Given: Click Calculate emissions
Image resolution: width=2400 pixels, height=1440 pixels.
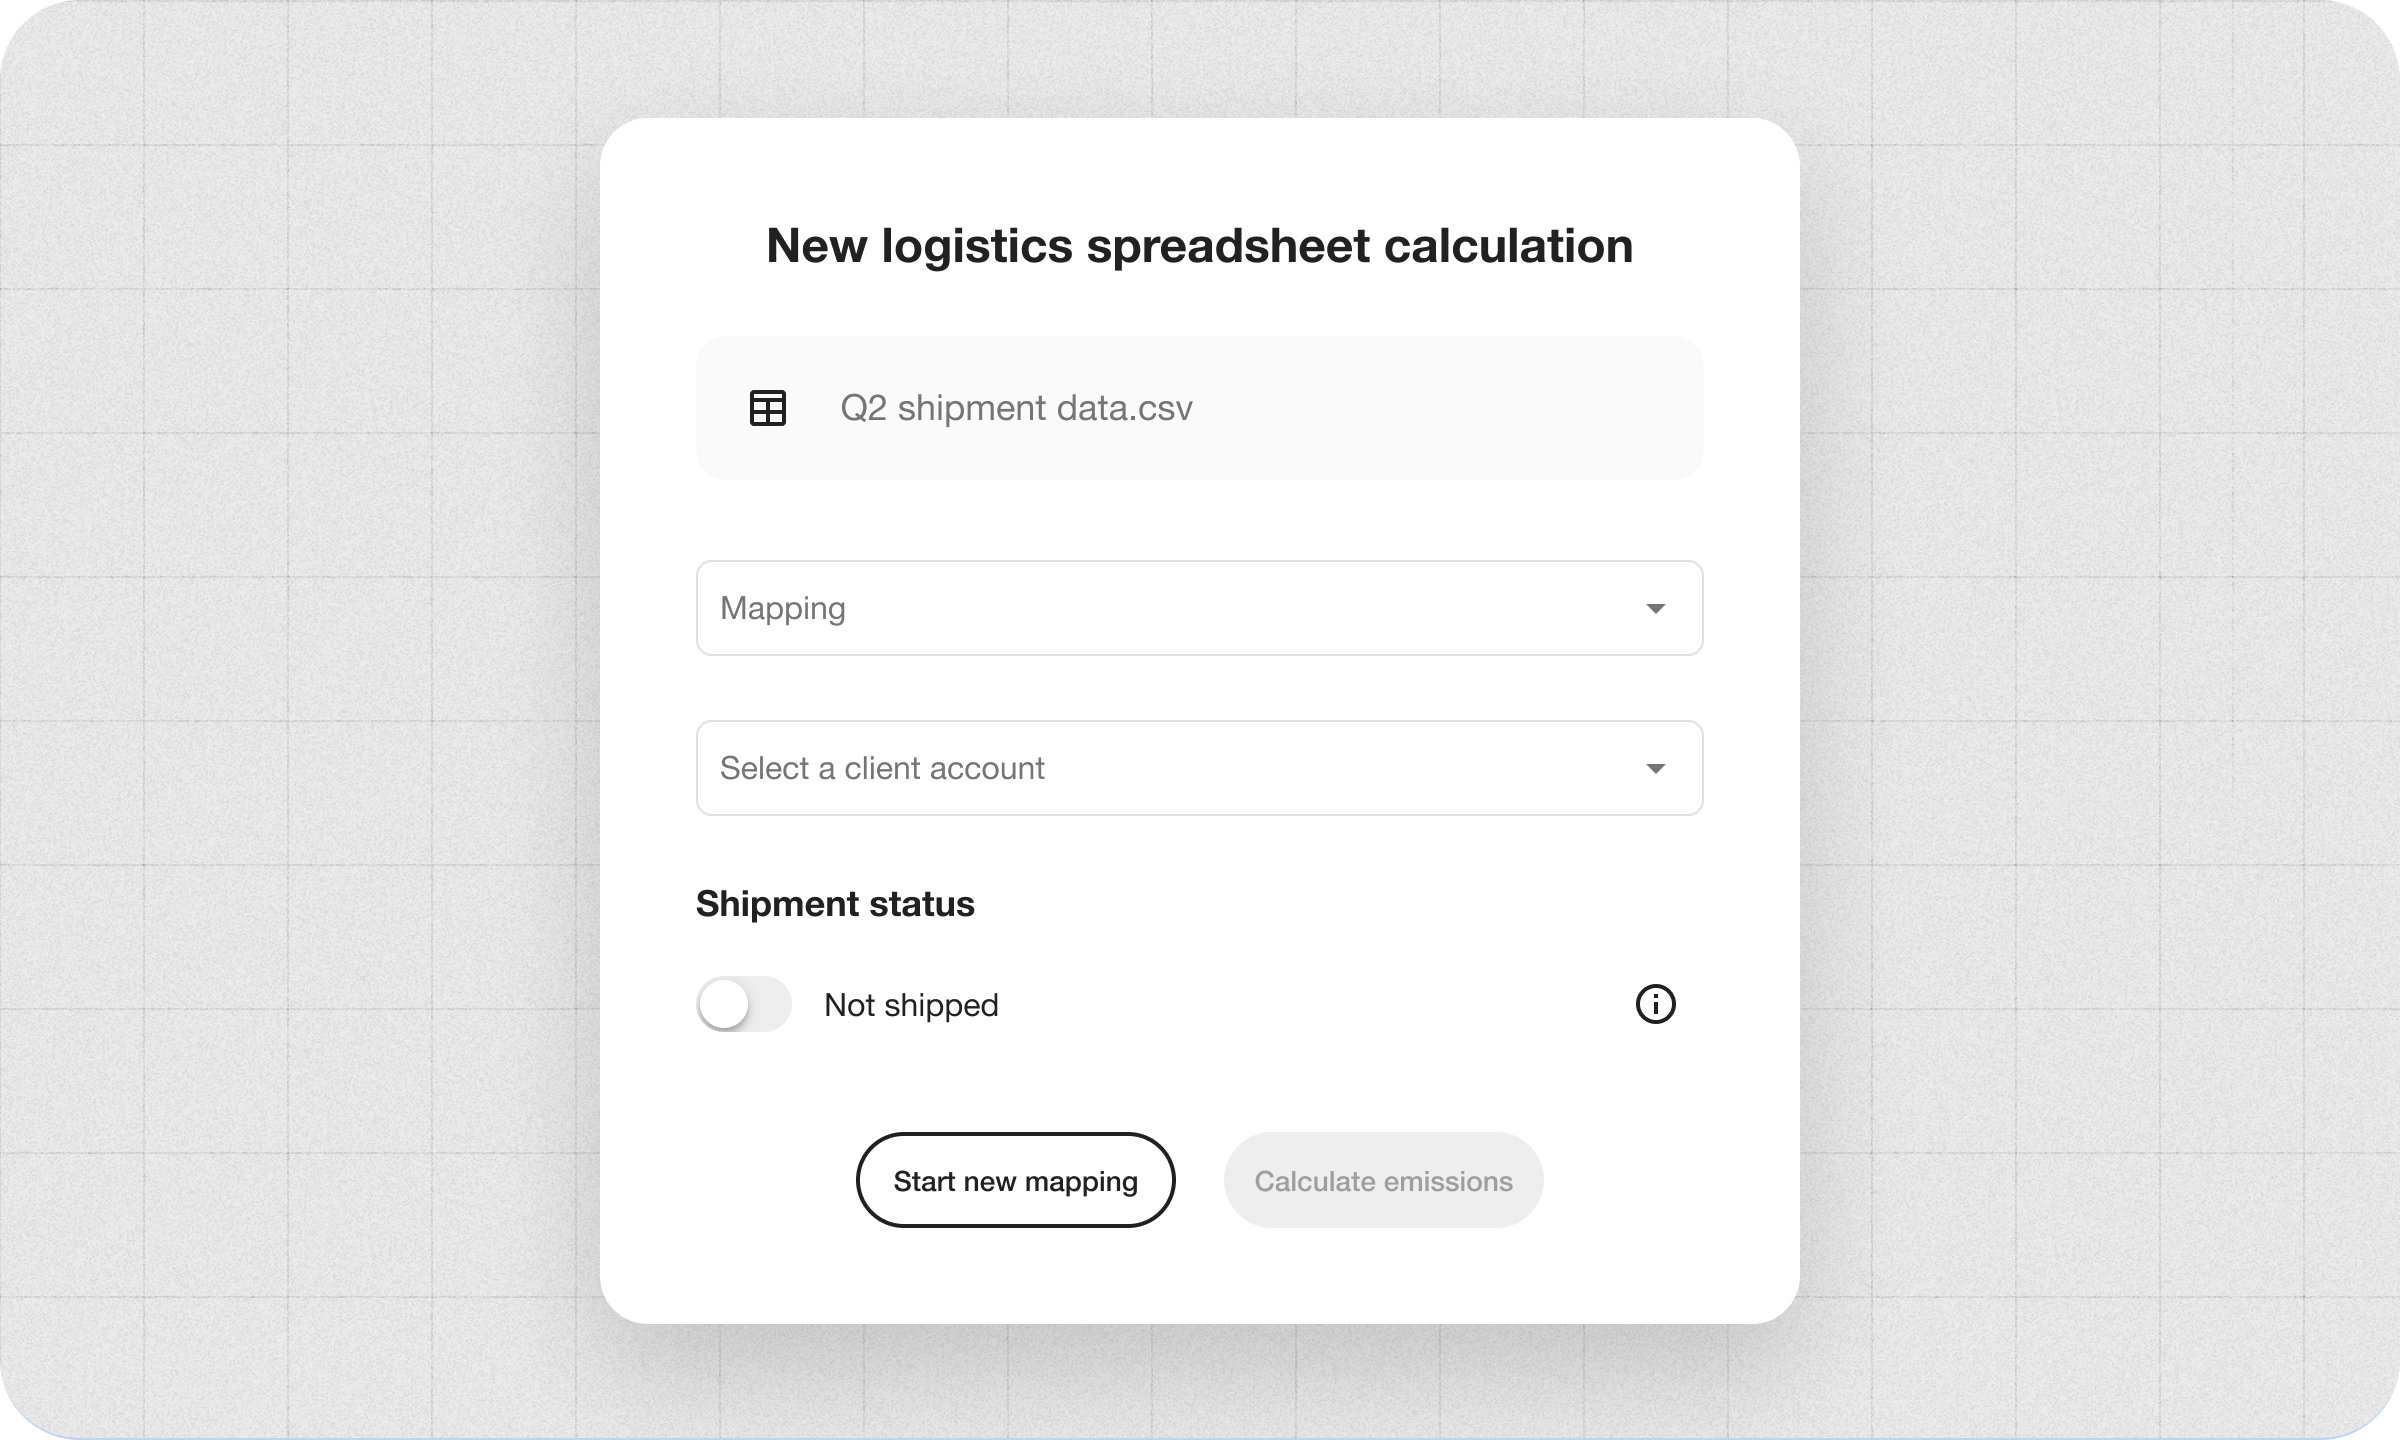Looking at the screenshot, I should click(x=1383, y=1179).
